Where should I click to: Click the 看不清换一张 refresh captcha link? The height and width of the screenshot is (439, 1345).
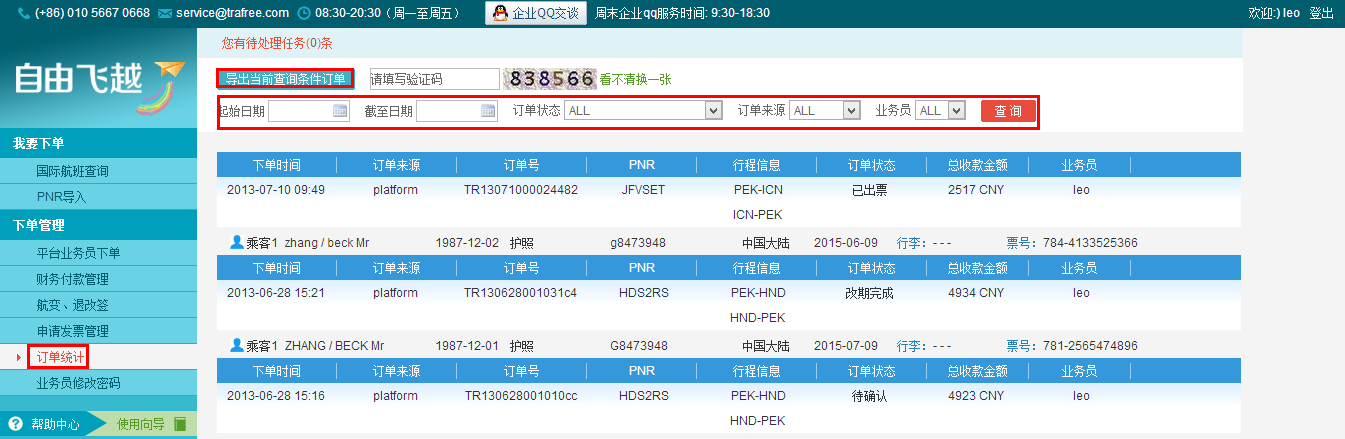click(x=635, y=79)
